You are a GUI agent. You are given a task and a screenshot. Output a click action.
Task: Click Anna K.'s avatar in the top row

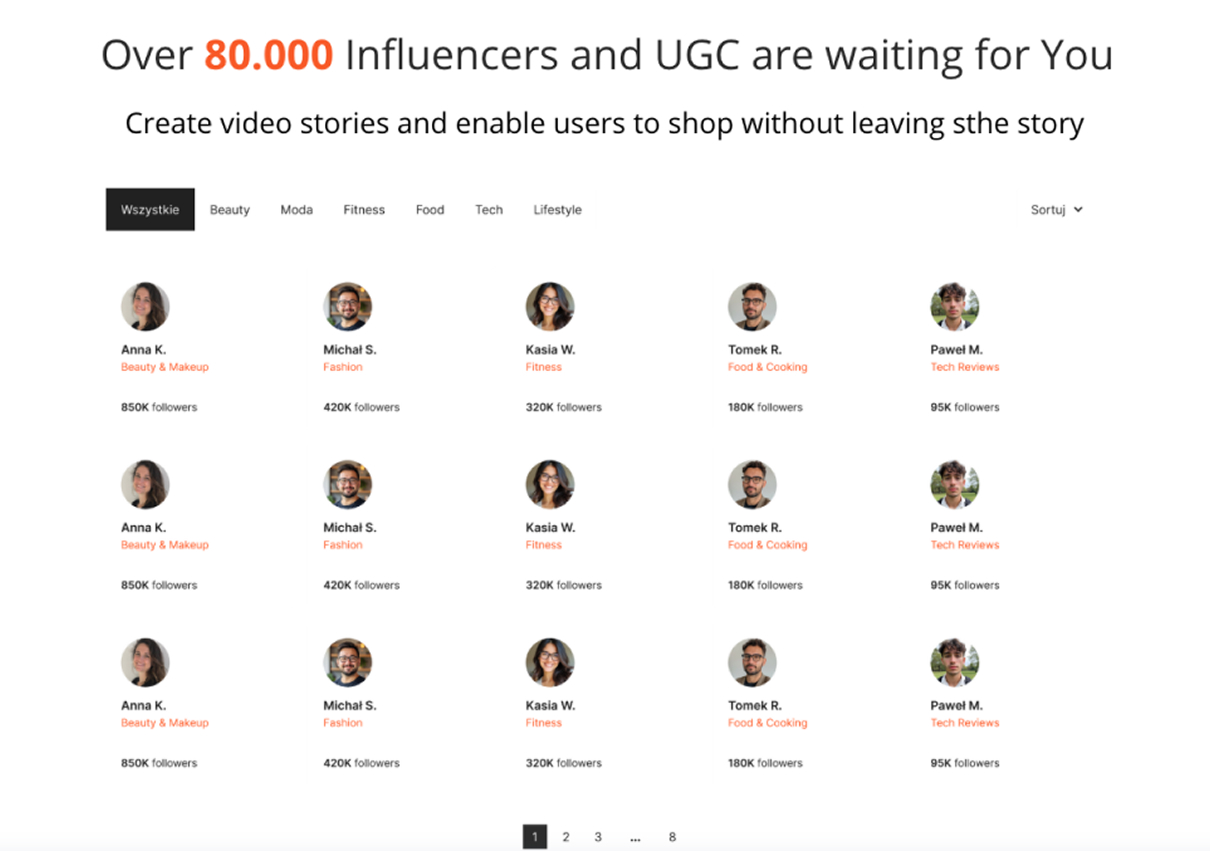[x=145, y=306]
